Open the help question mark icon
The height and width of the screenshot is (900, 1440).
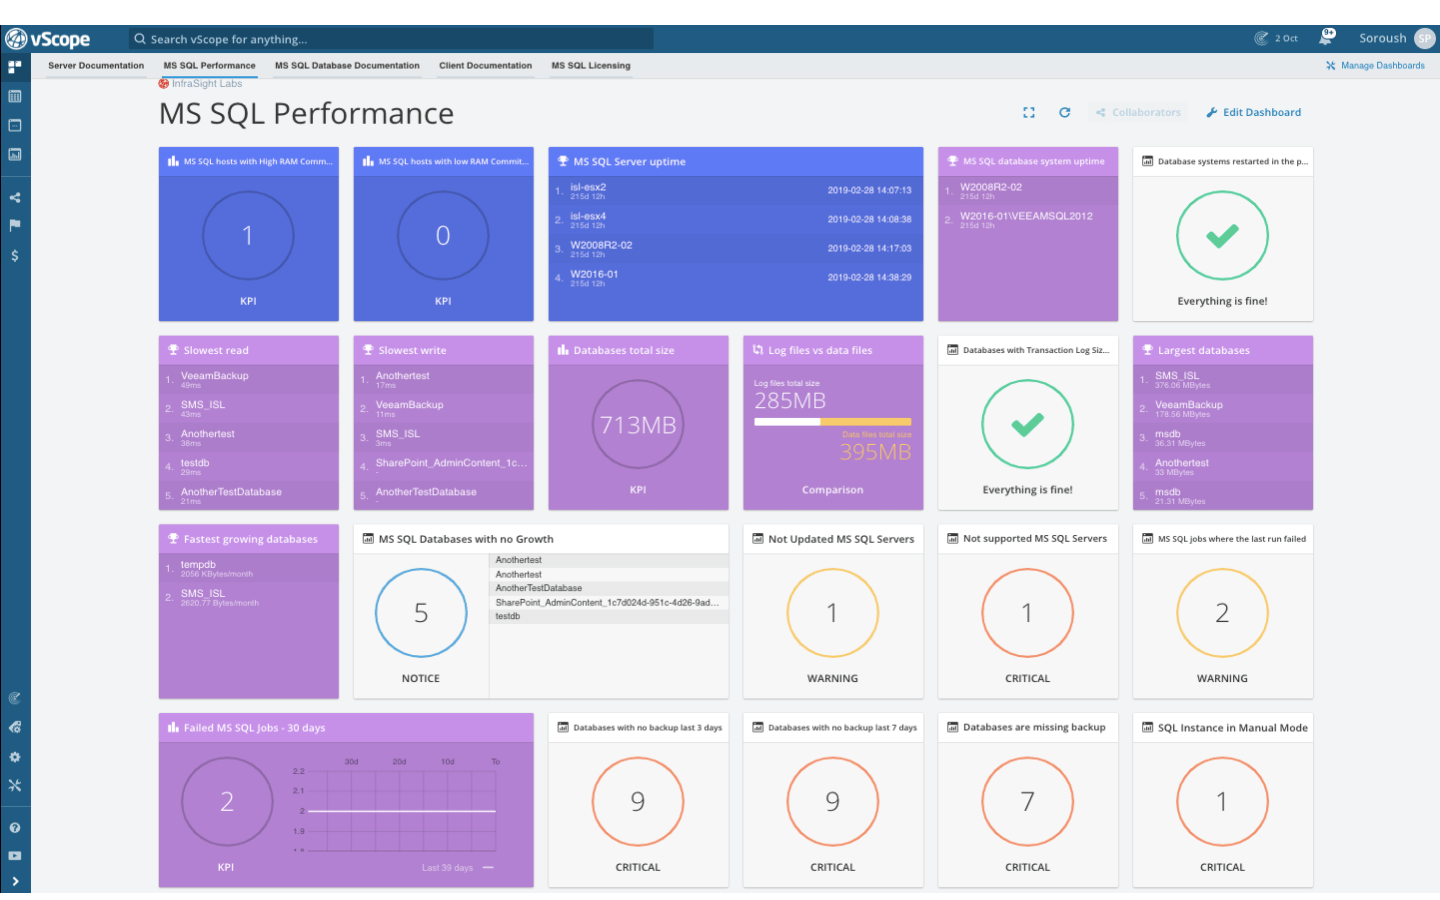14,827
